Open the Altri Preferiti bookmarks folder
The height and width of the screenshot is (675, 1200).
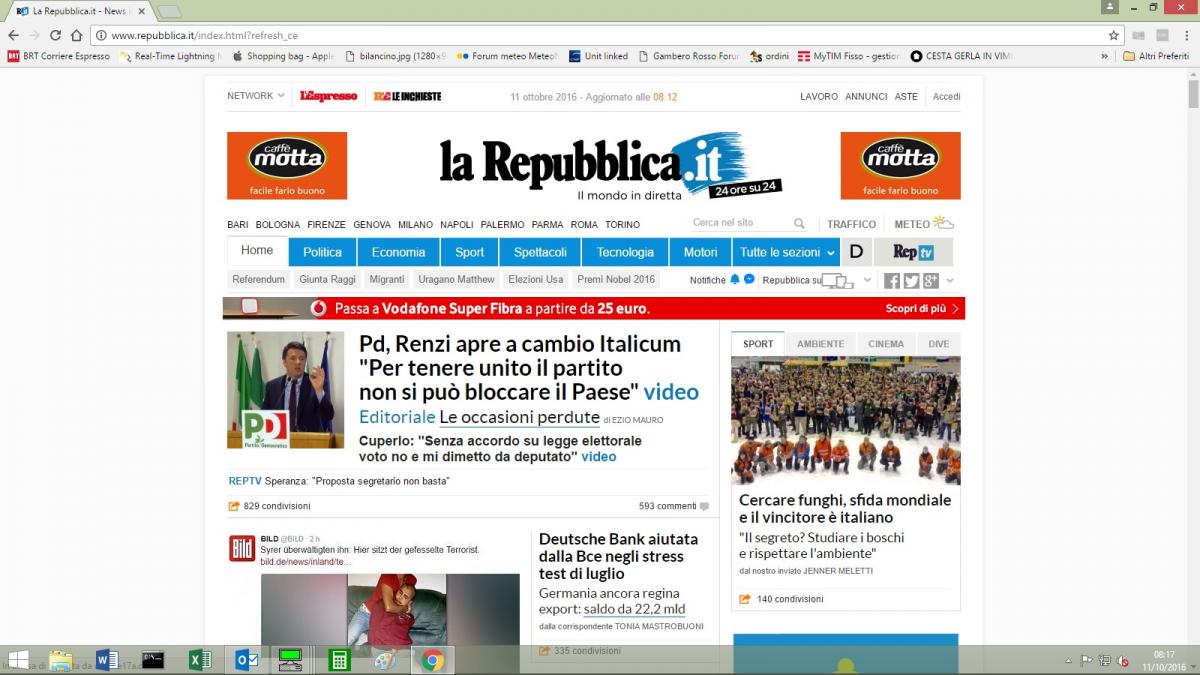click(x=1157, y=56)
